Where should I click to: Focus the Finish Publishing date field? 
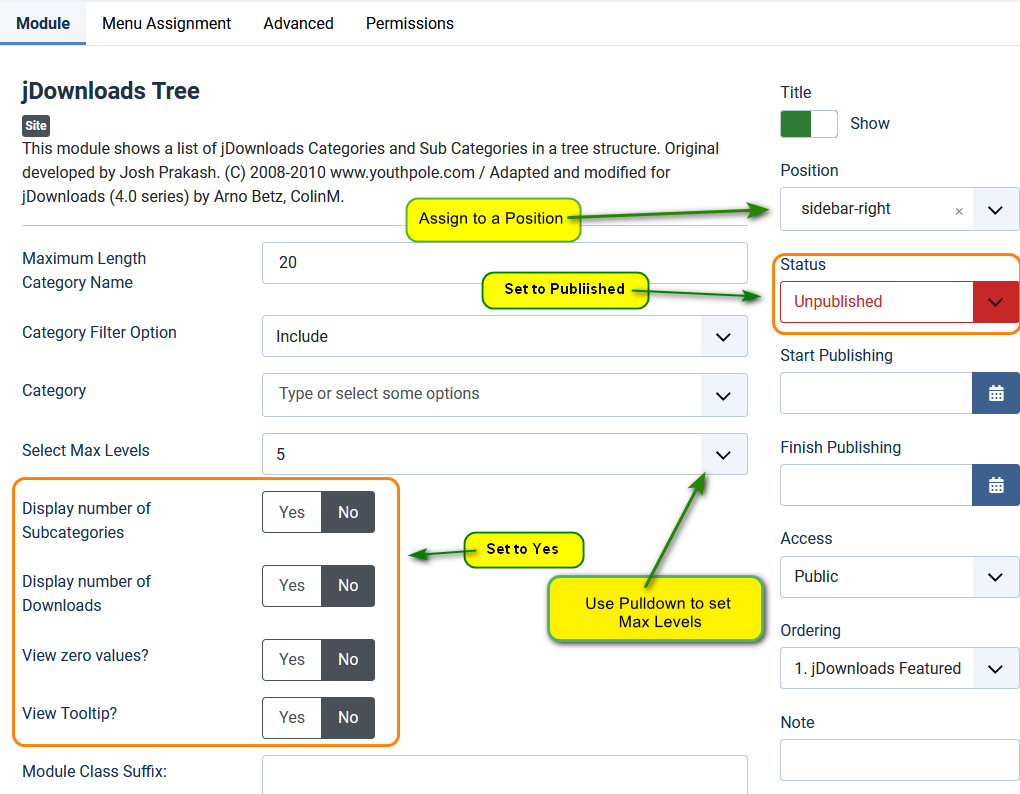coord(876,485)
